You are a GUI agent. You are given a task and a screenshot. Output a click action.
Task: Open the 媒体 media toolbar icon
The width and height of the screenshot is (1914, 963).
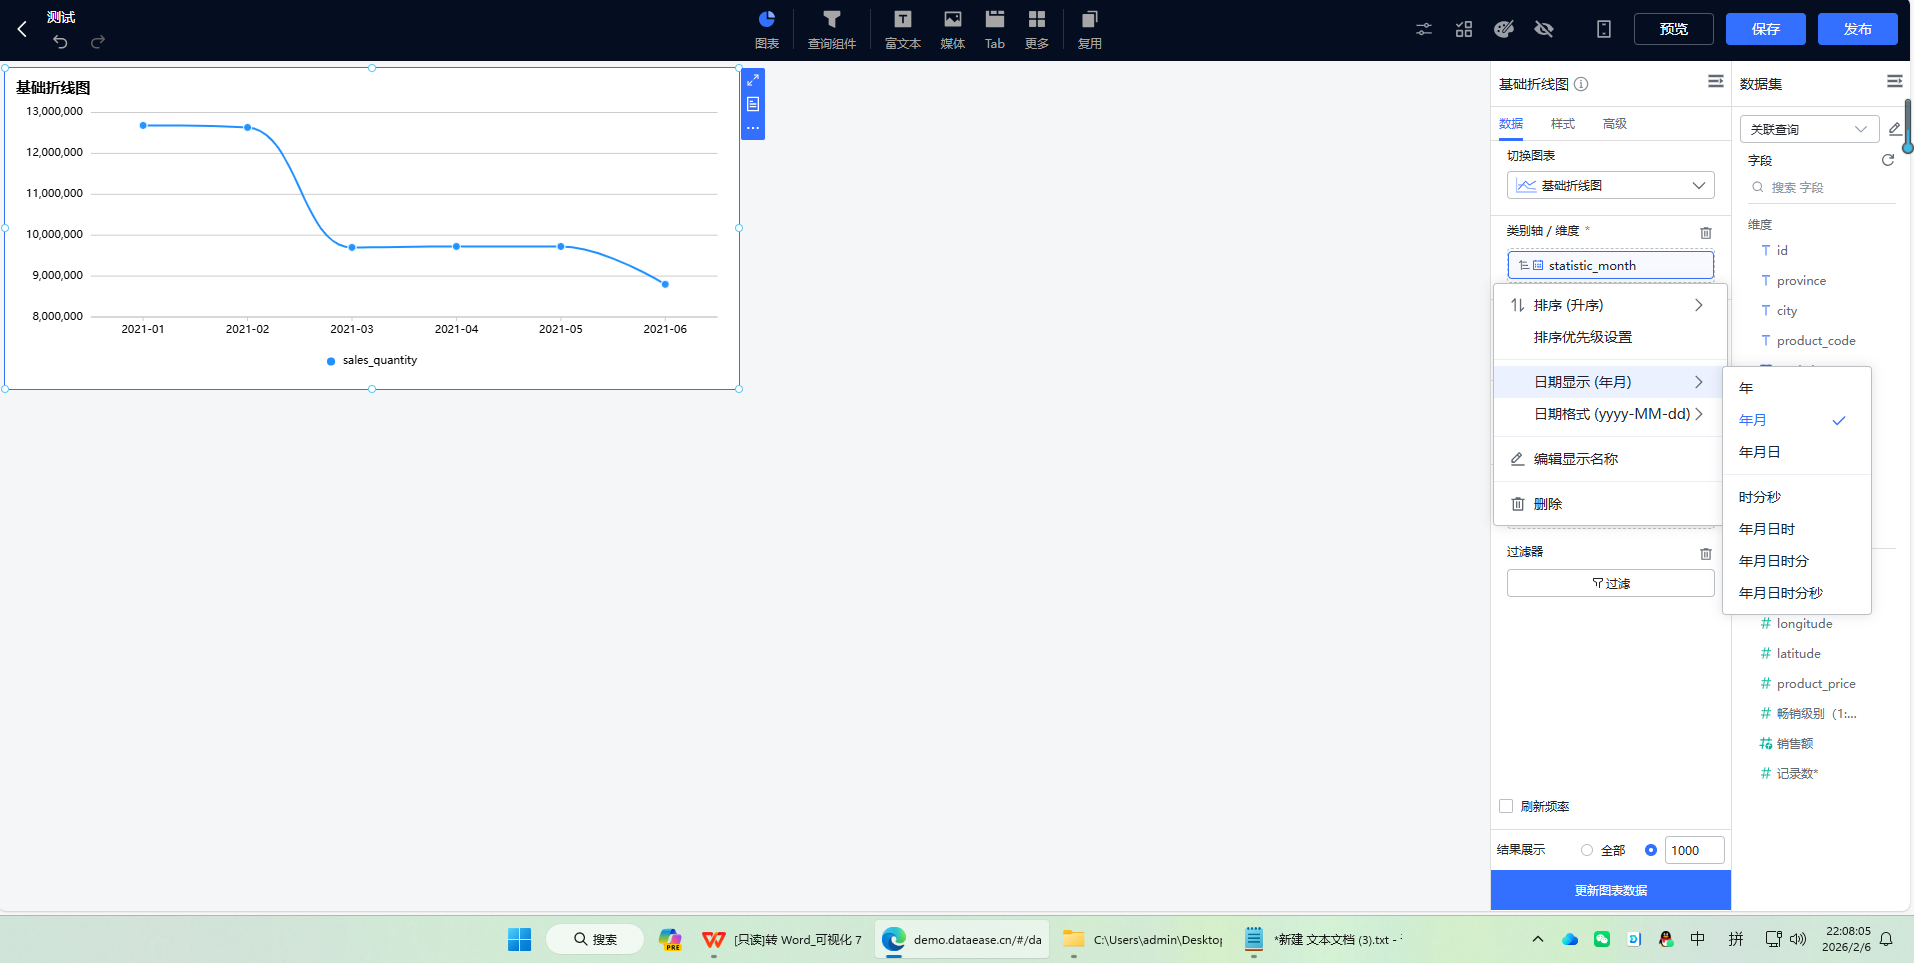(953, 29)
